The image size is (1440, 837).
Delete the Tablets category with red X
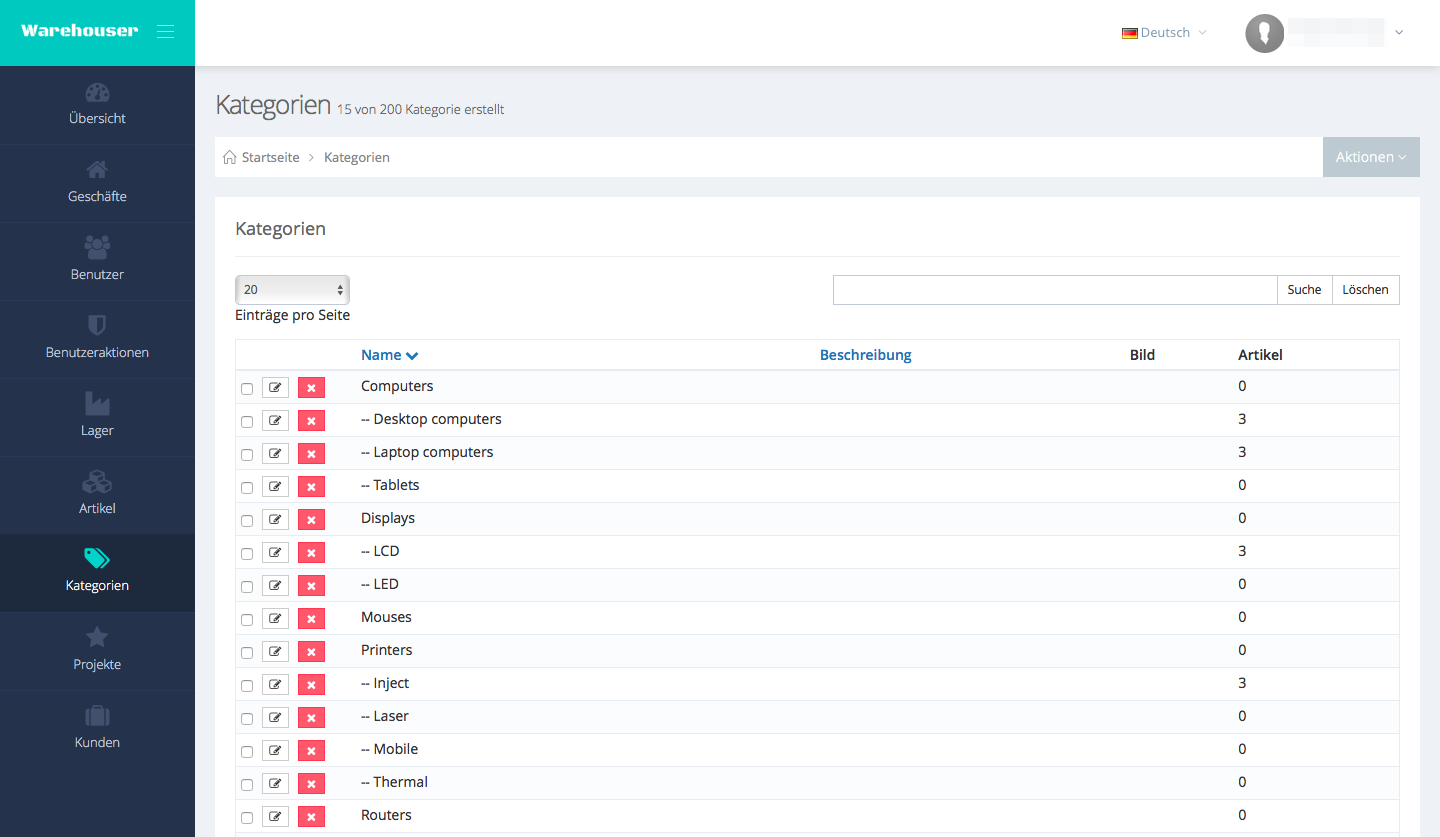[x=311, y=487]
